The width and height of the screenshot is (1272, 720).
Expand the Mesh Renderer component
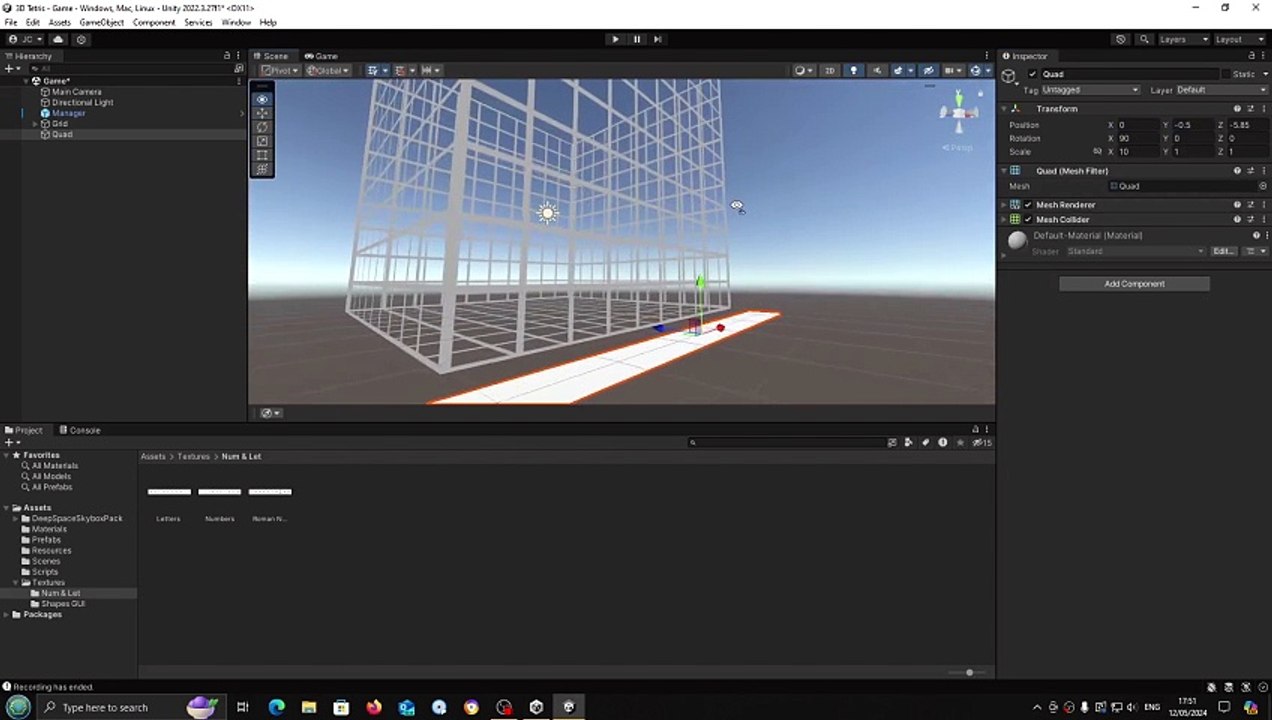click(x=1005, y=205)
